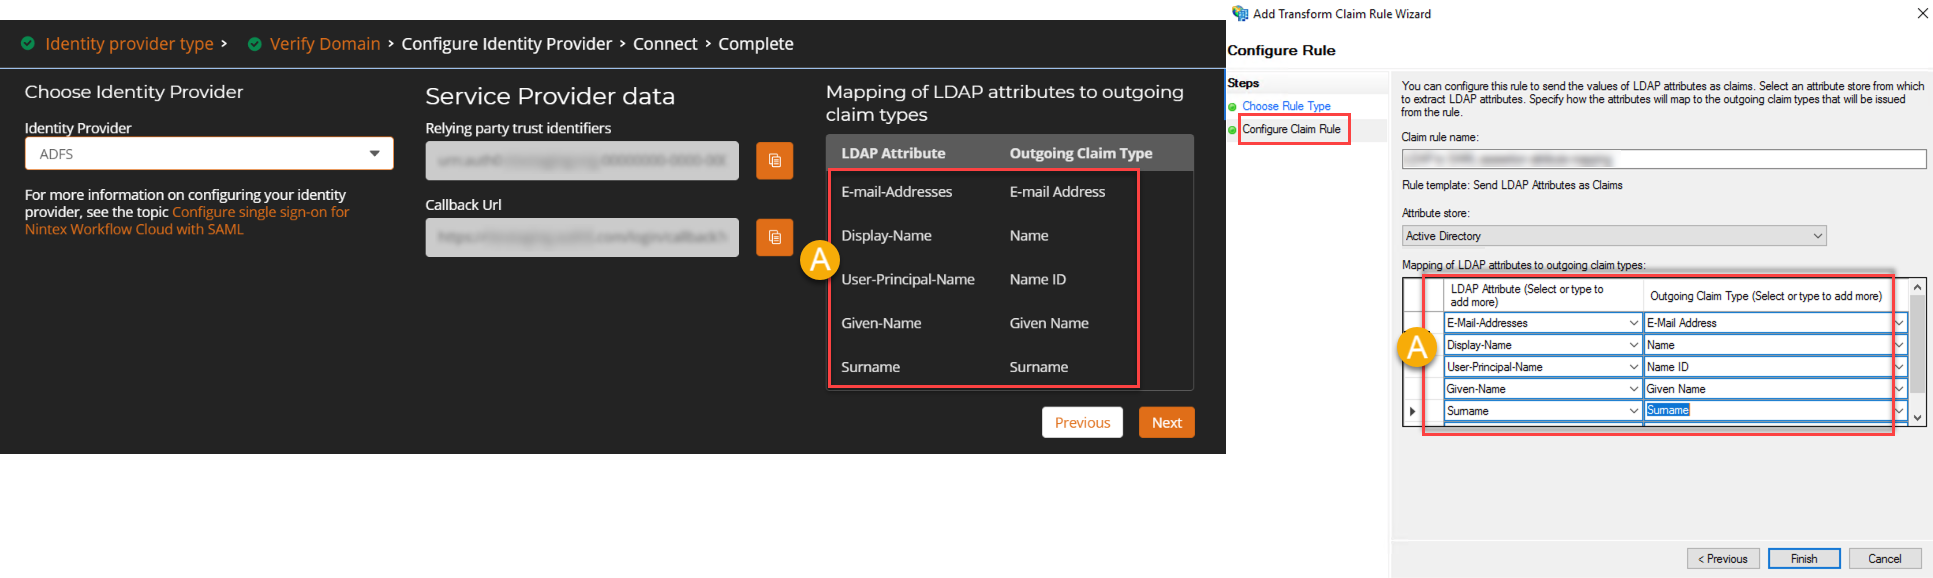The image size is (1933, 578).
Task: Copy the relying party trust identifier
Action: tap(774, 160)
